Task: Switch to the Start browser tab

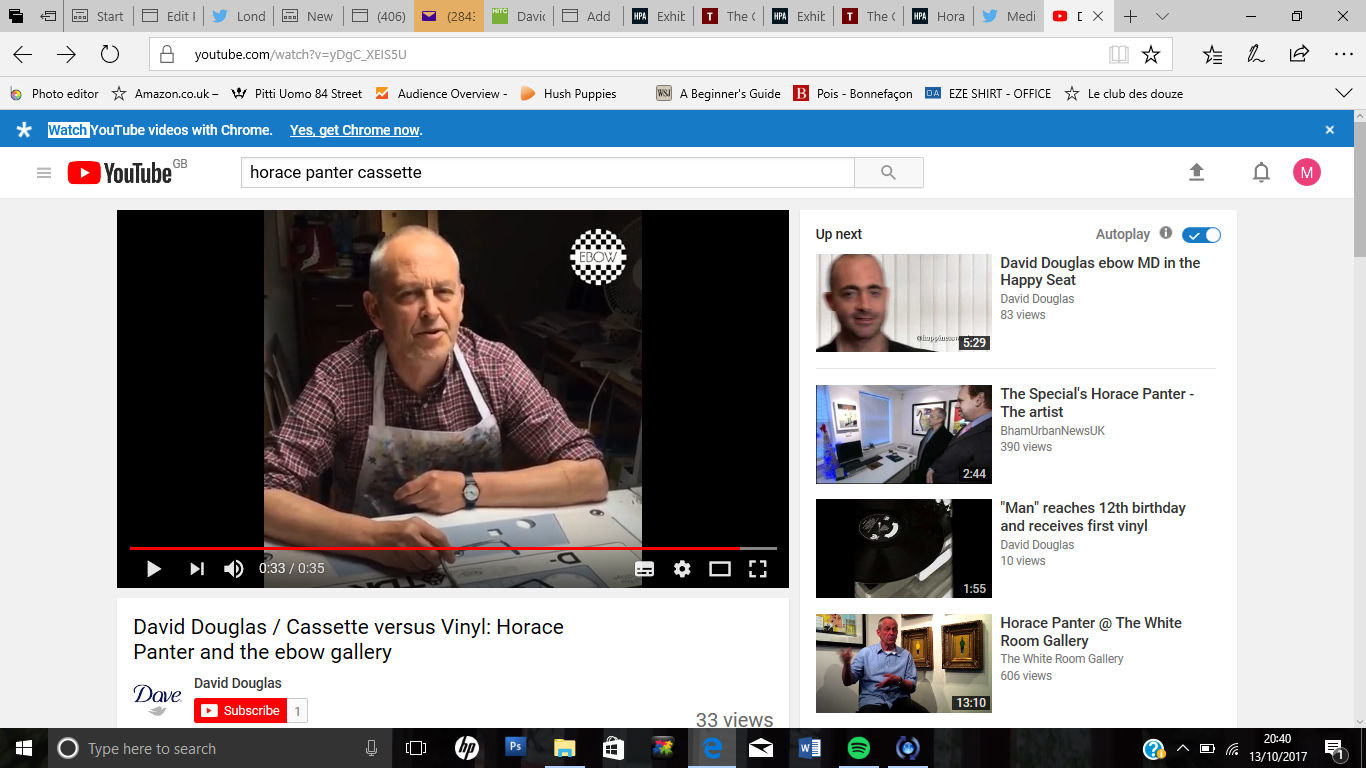Action: (100, 16)
